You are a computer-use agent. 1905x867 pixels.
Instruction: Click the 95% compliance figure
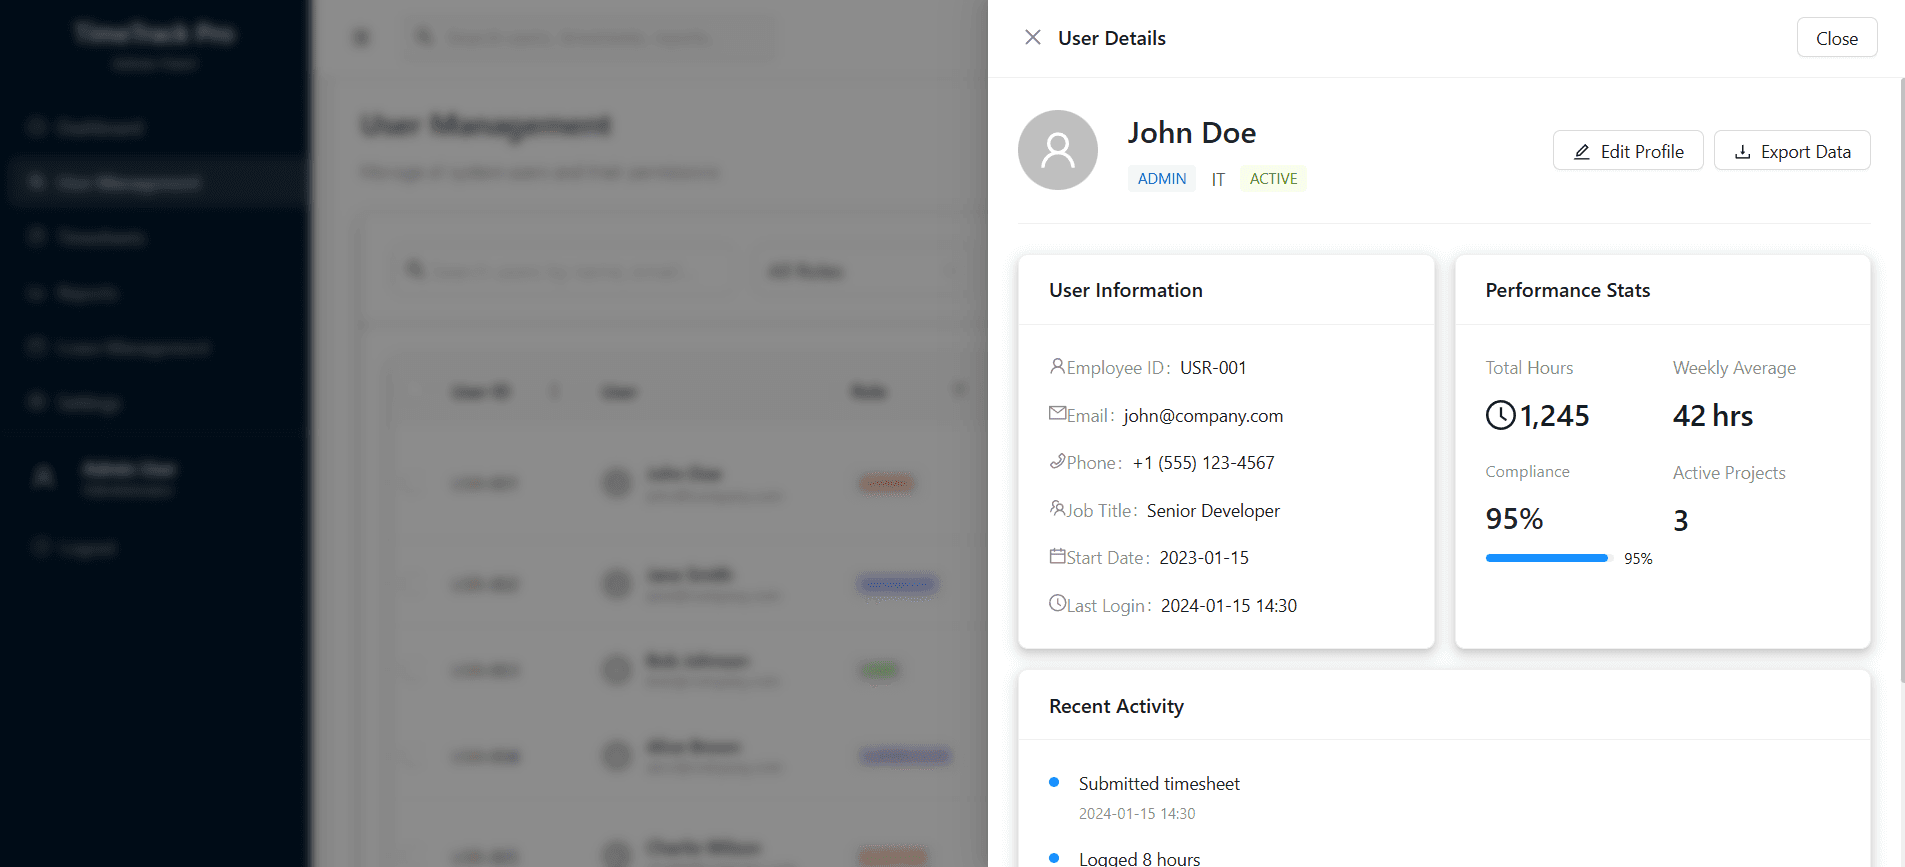tap(1514, 519)
